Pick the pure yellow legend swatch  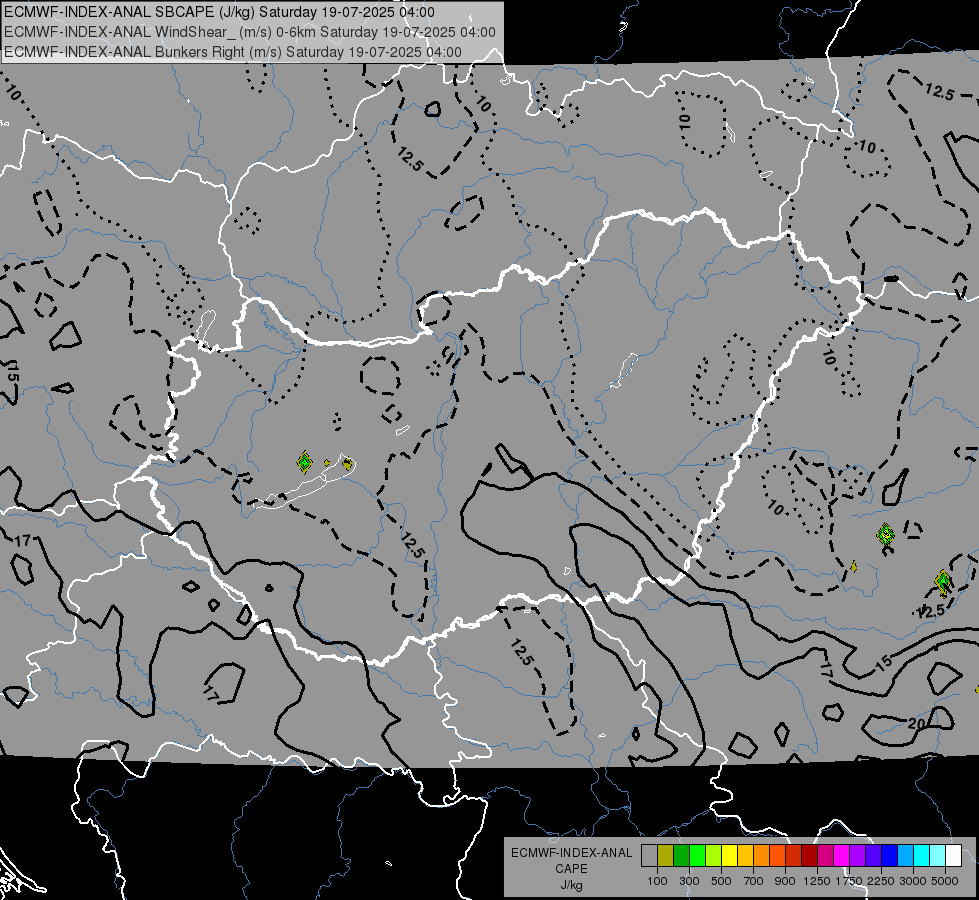pos(730,855)
